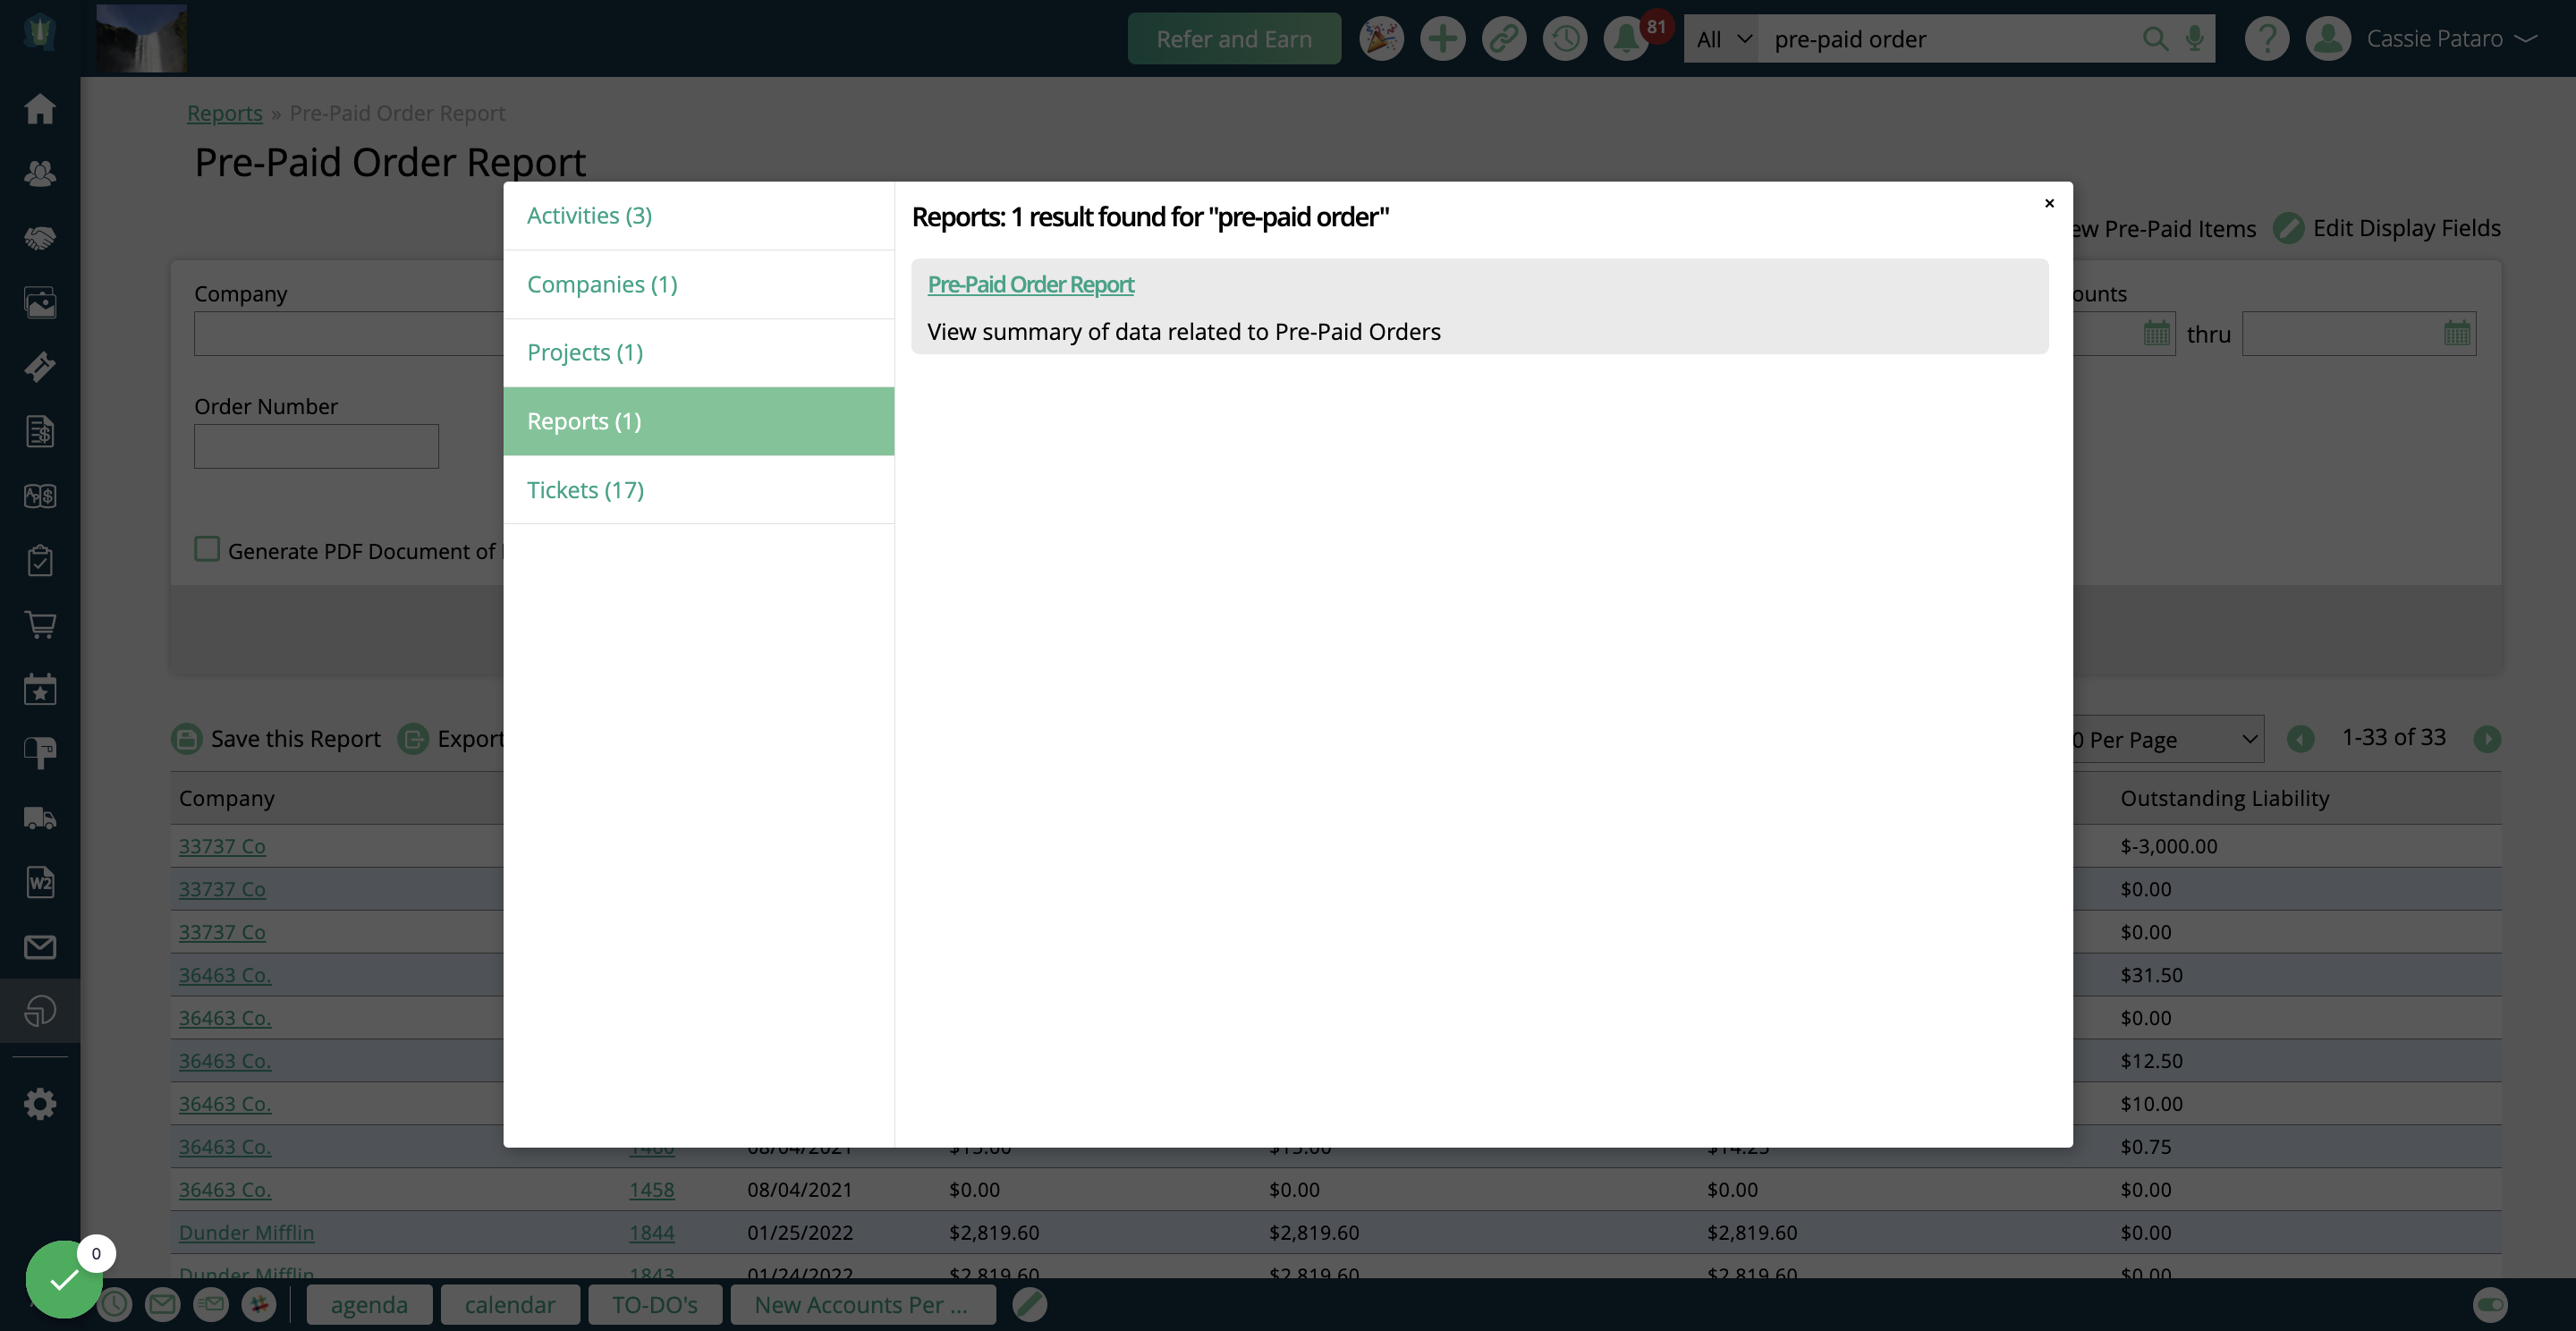The image size is (2576, 1331).
Task: Close the search results popup
Action: [x=2048, y=203]
